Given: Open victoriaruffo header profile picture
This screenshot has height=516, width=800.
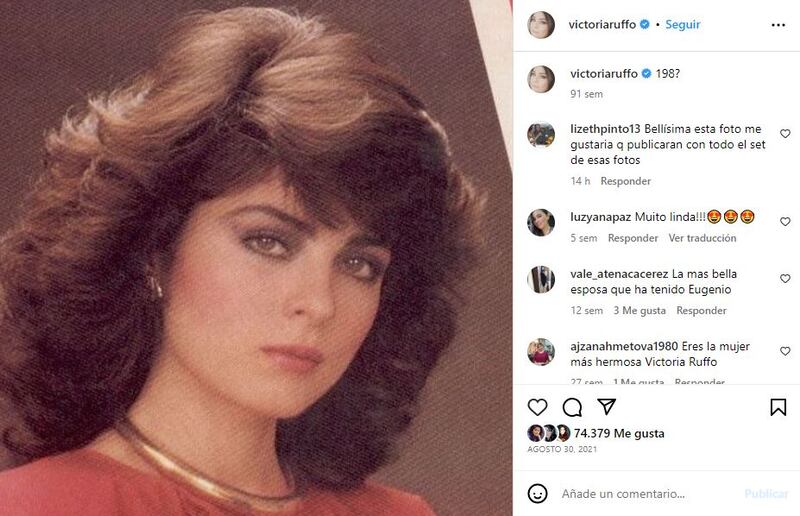Looking at the screenshot, I should pos(541,24).
